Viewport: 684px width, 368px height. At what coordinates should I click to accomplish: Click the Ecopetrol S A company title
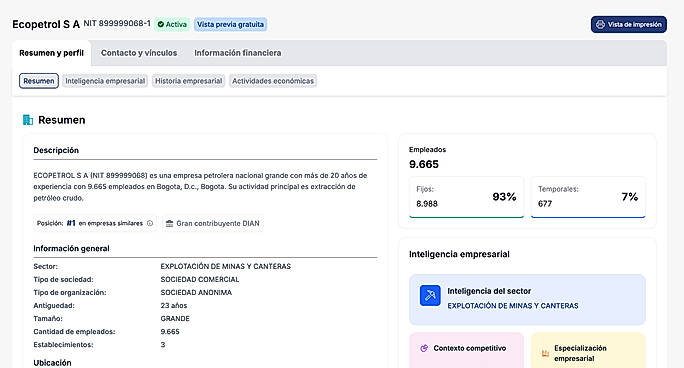click(46, 24)
